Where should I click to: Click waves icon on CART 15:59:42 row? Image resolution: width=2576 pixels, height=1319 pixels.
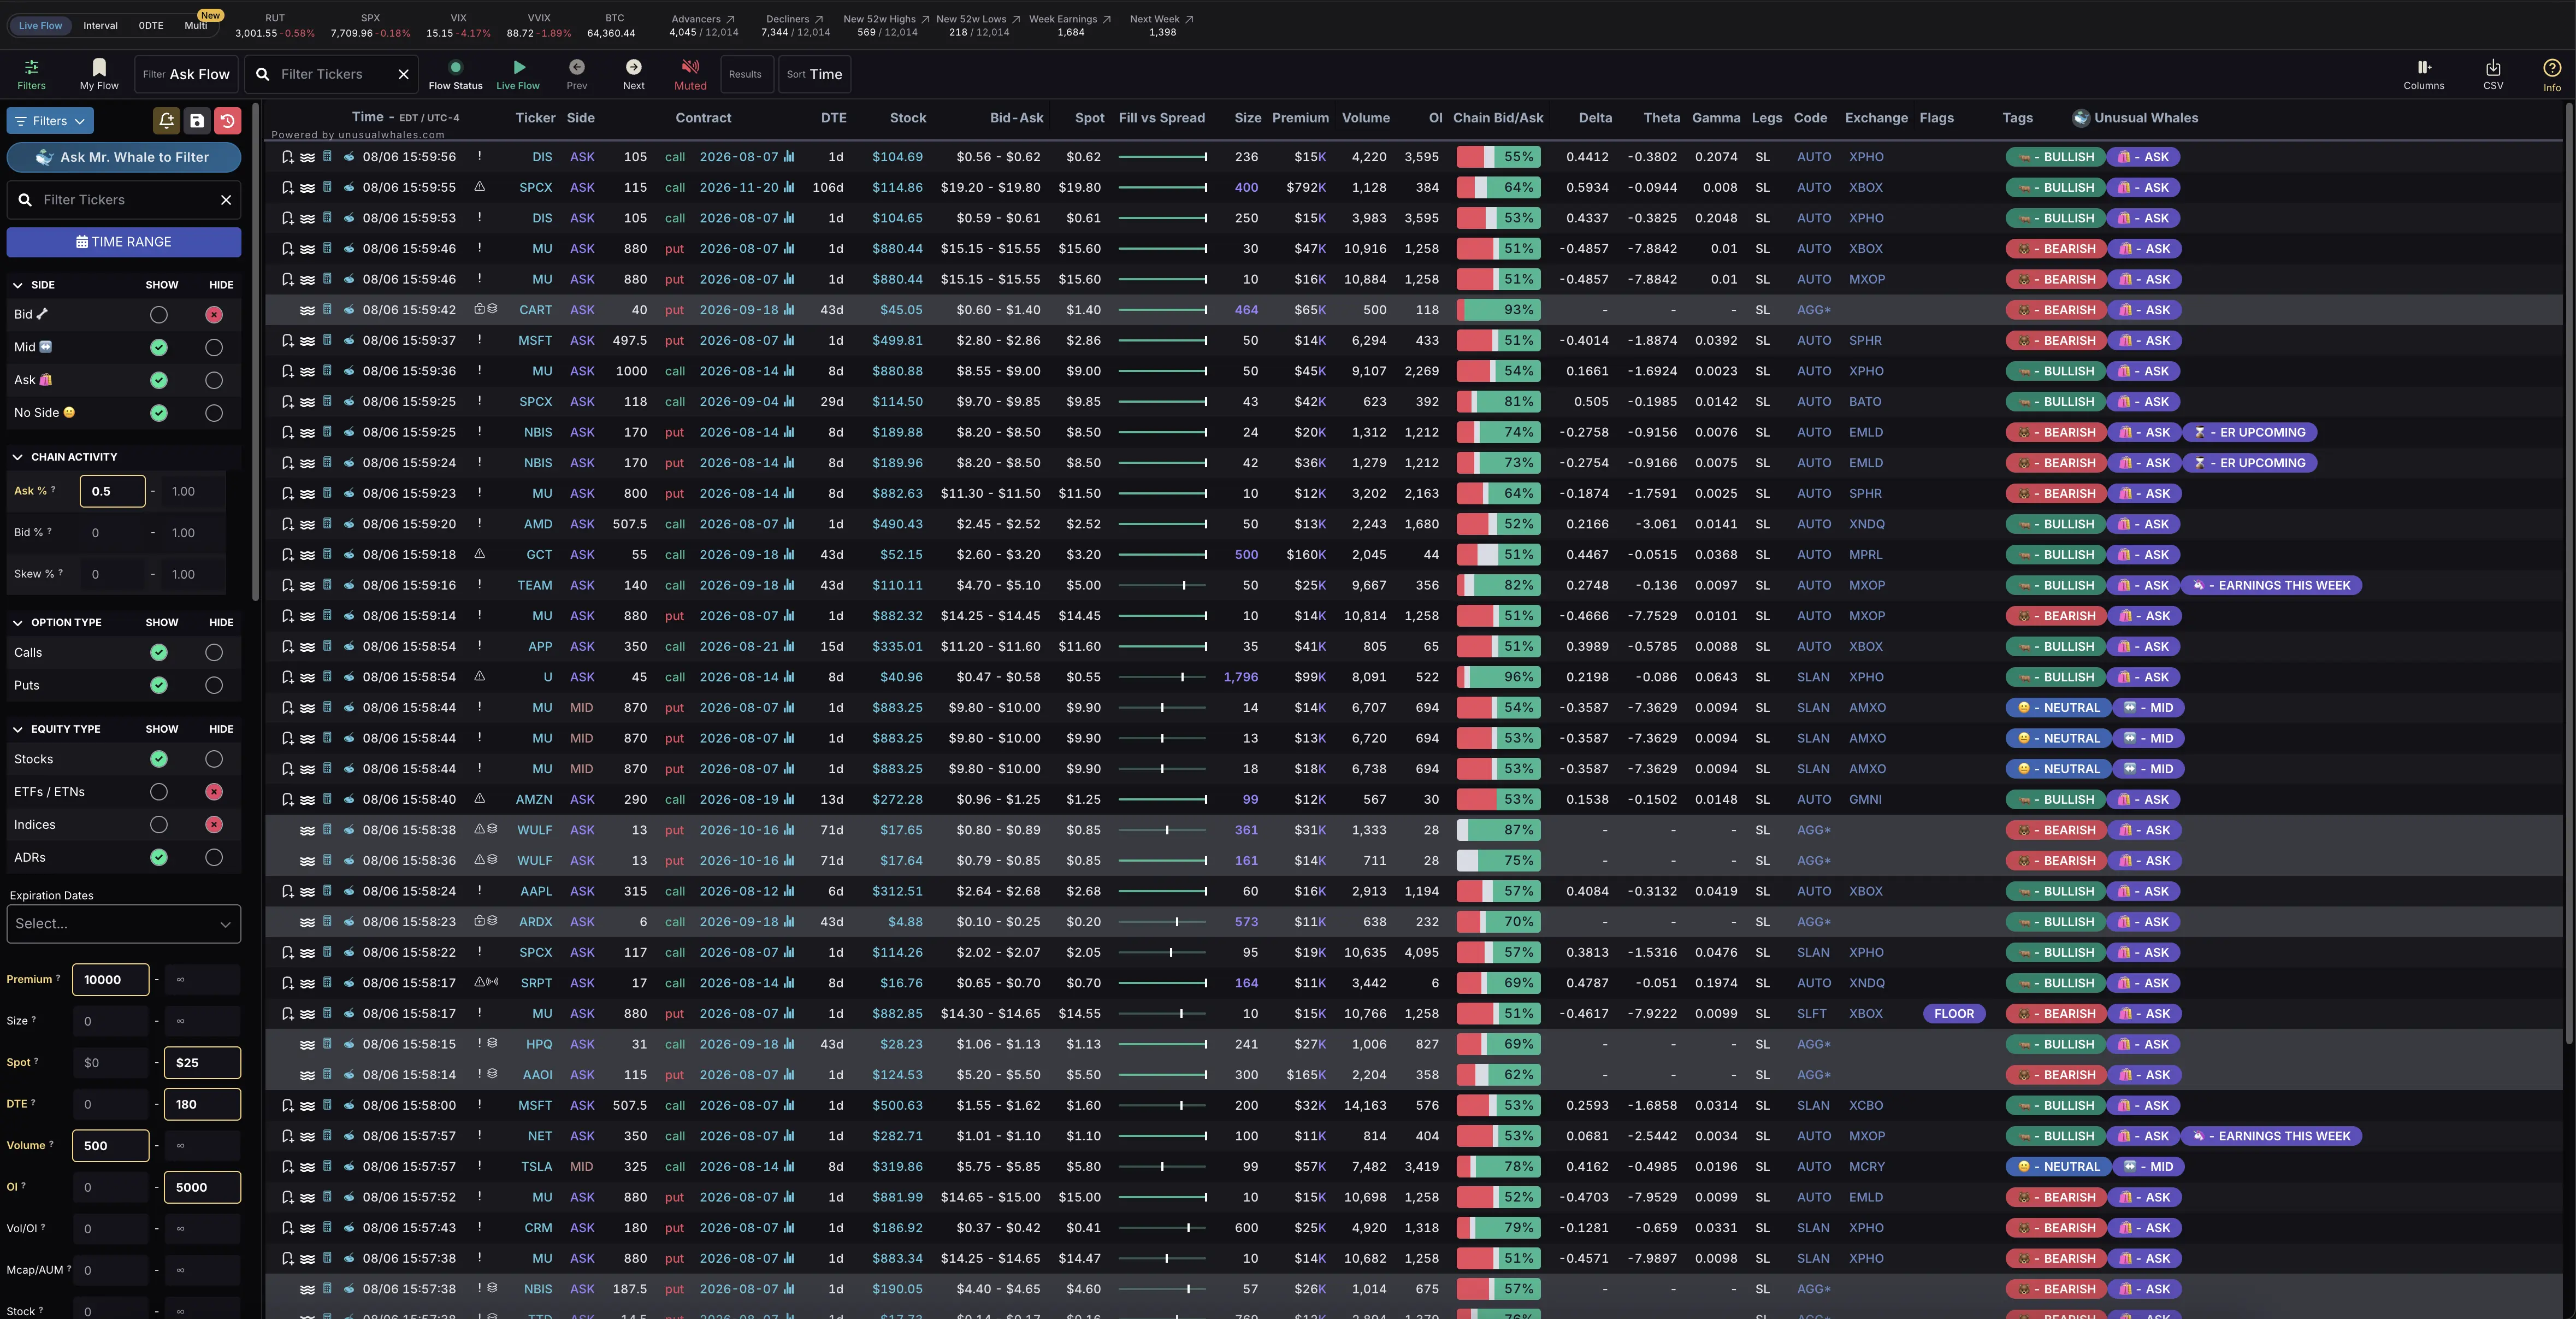(x=308, y=310)
